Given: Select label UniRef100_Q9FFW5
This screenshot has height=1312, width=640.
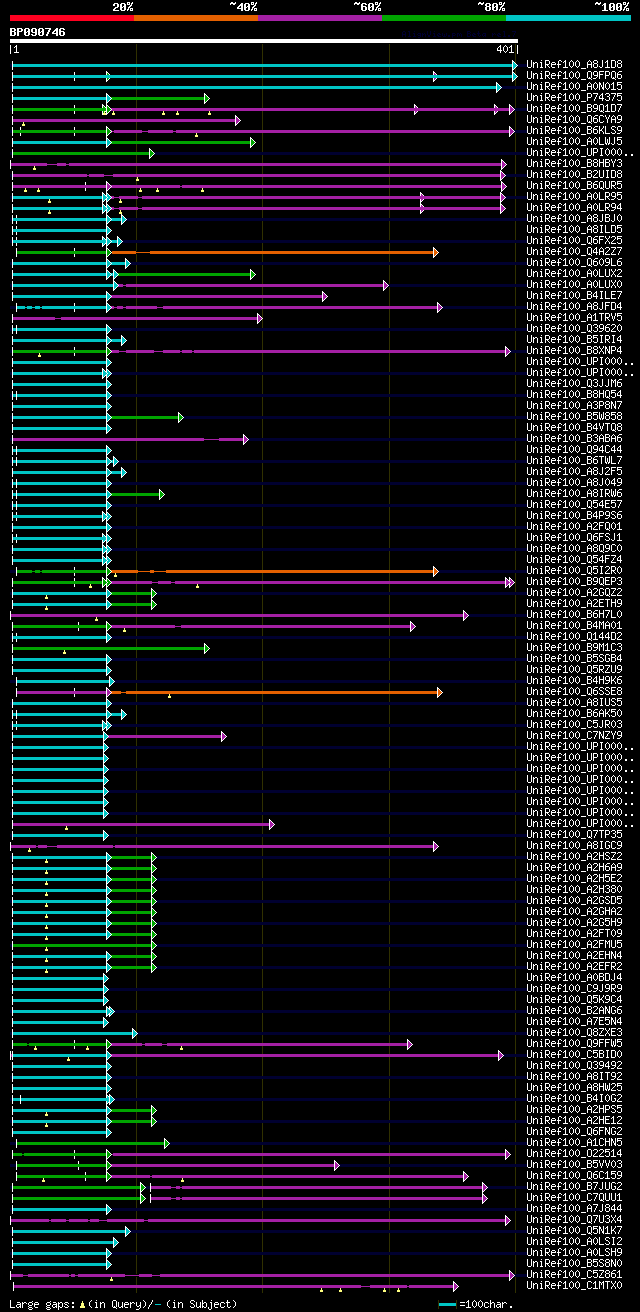Looking at the screenshot, I should point(574,1043).
